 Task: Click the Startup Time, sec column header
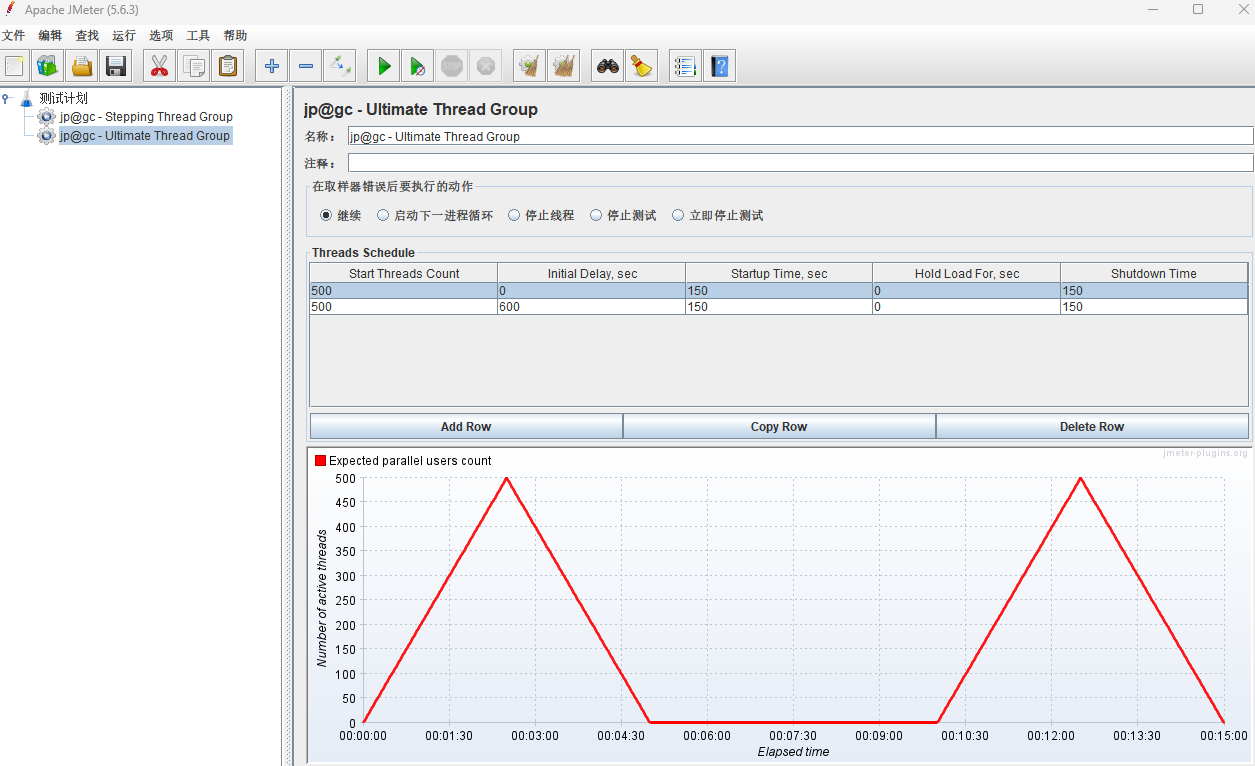779,273
